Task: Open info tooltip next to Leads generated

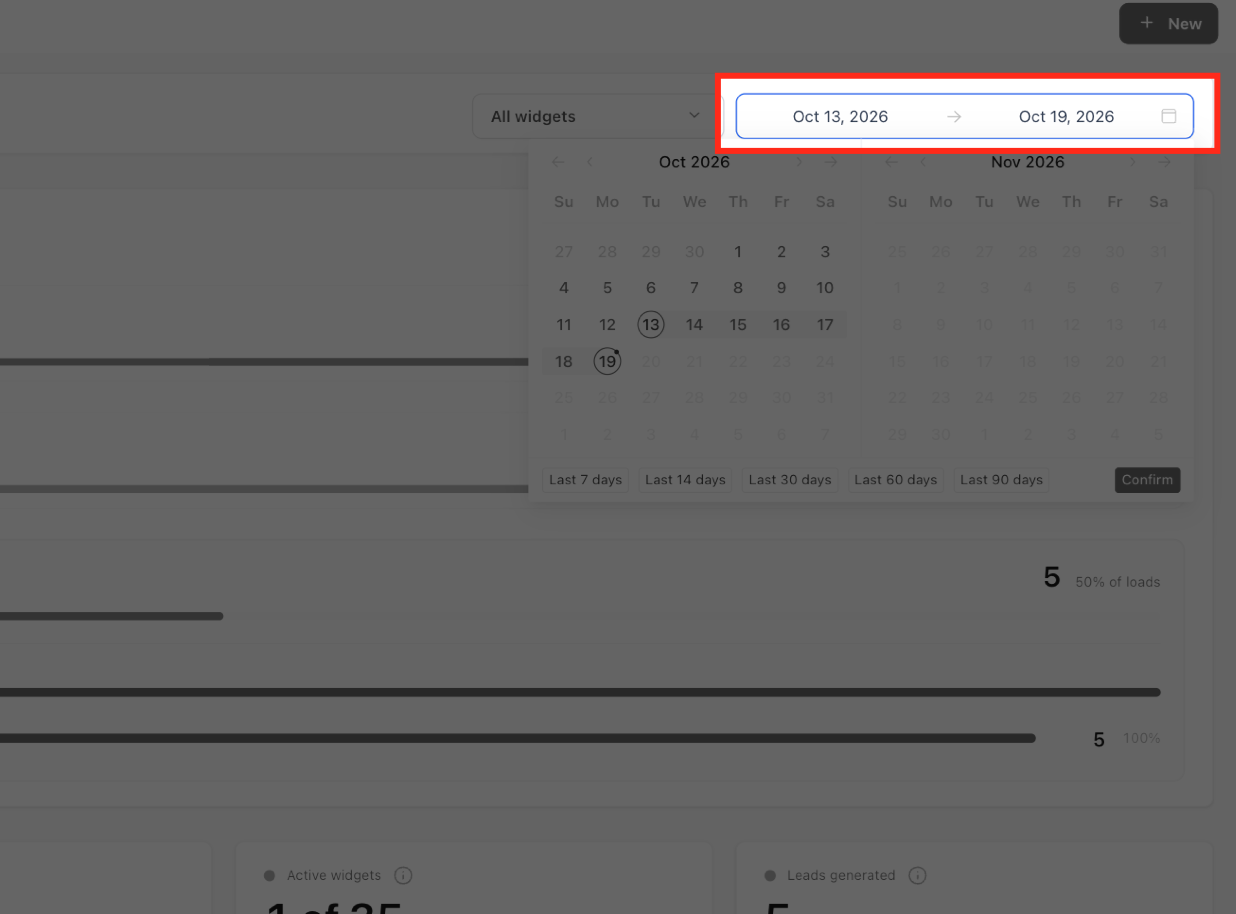Action: coord(917,875)
